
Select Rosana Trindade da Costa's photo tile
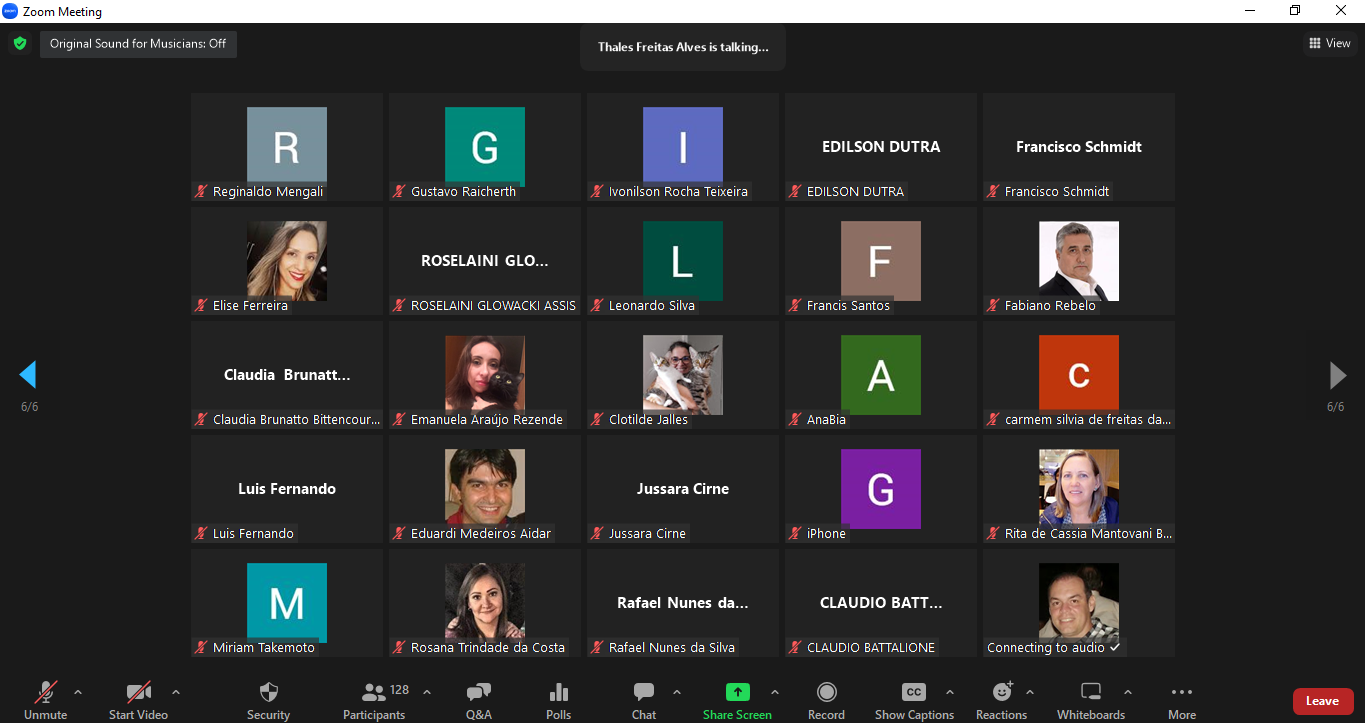pos(485,603)
